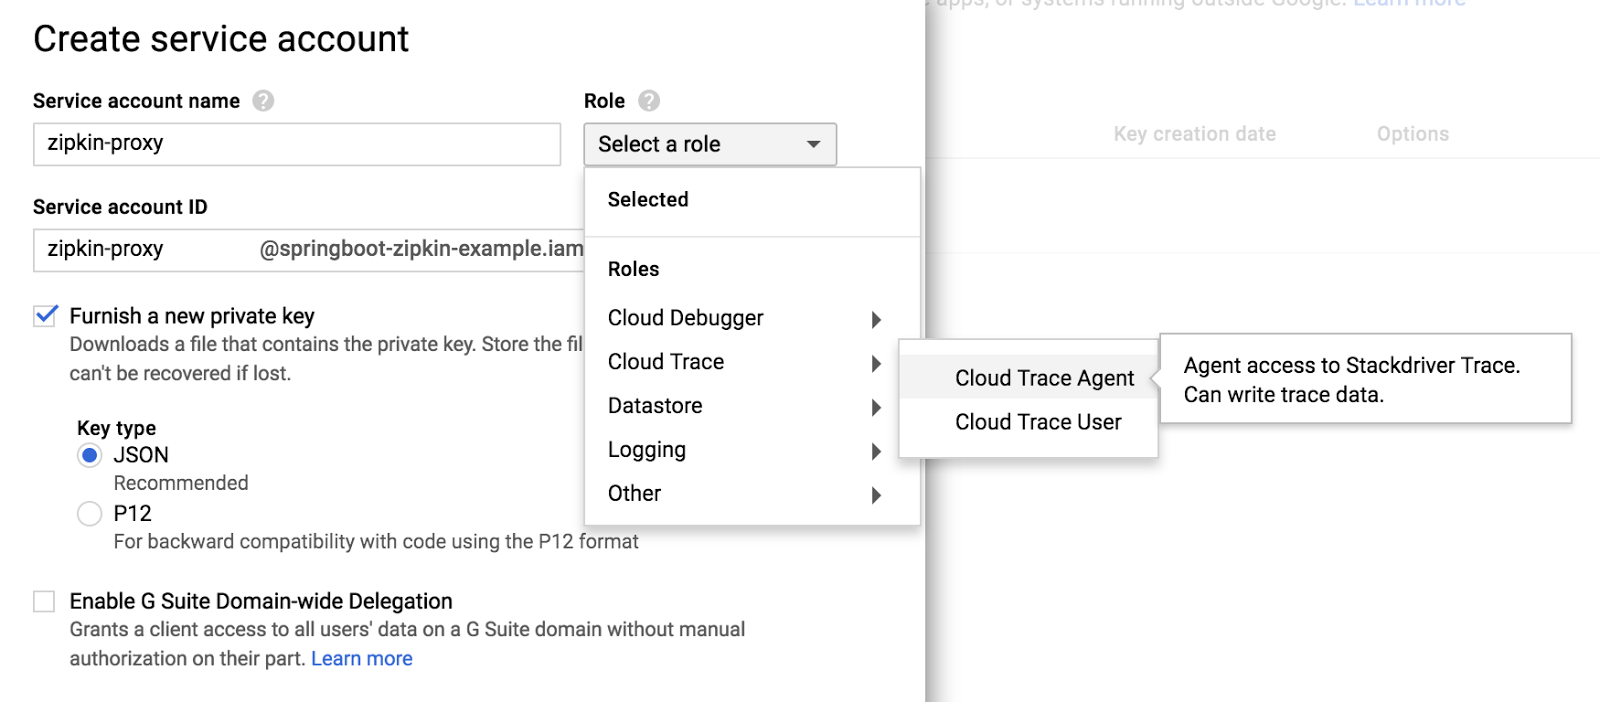Open help icon next to Role label
Image resolution: width=1600 pixels, height=702 pixels.
coord(649,101)
